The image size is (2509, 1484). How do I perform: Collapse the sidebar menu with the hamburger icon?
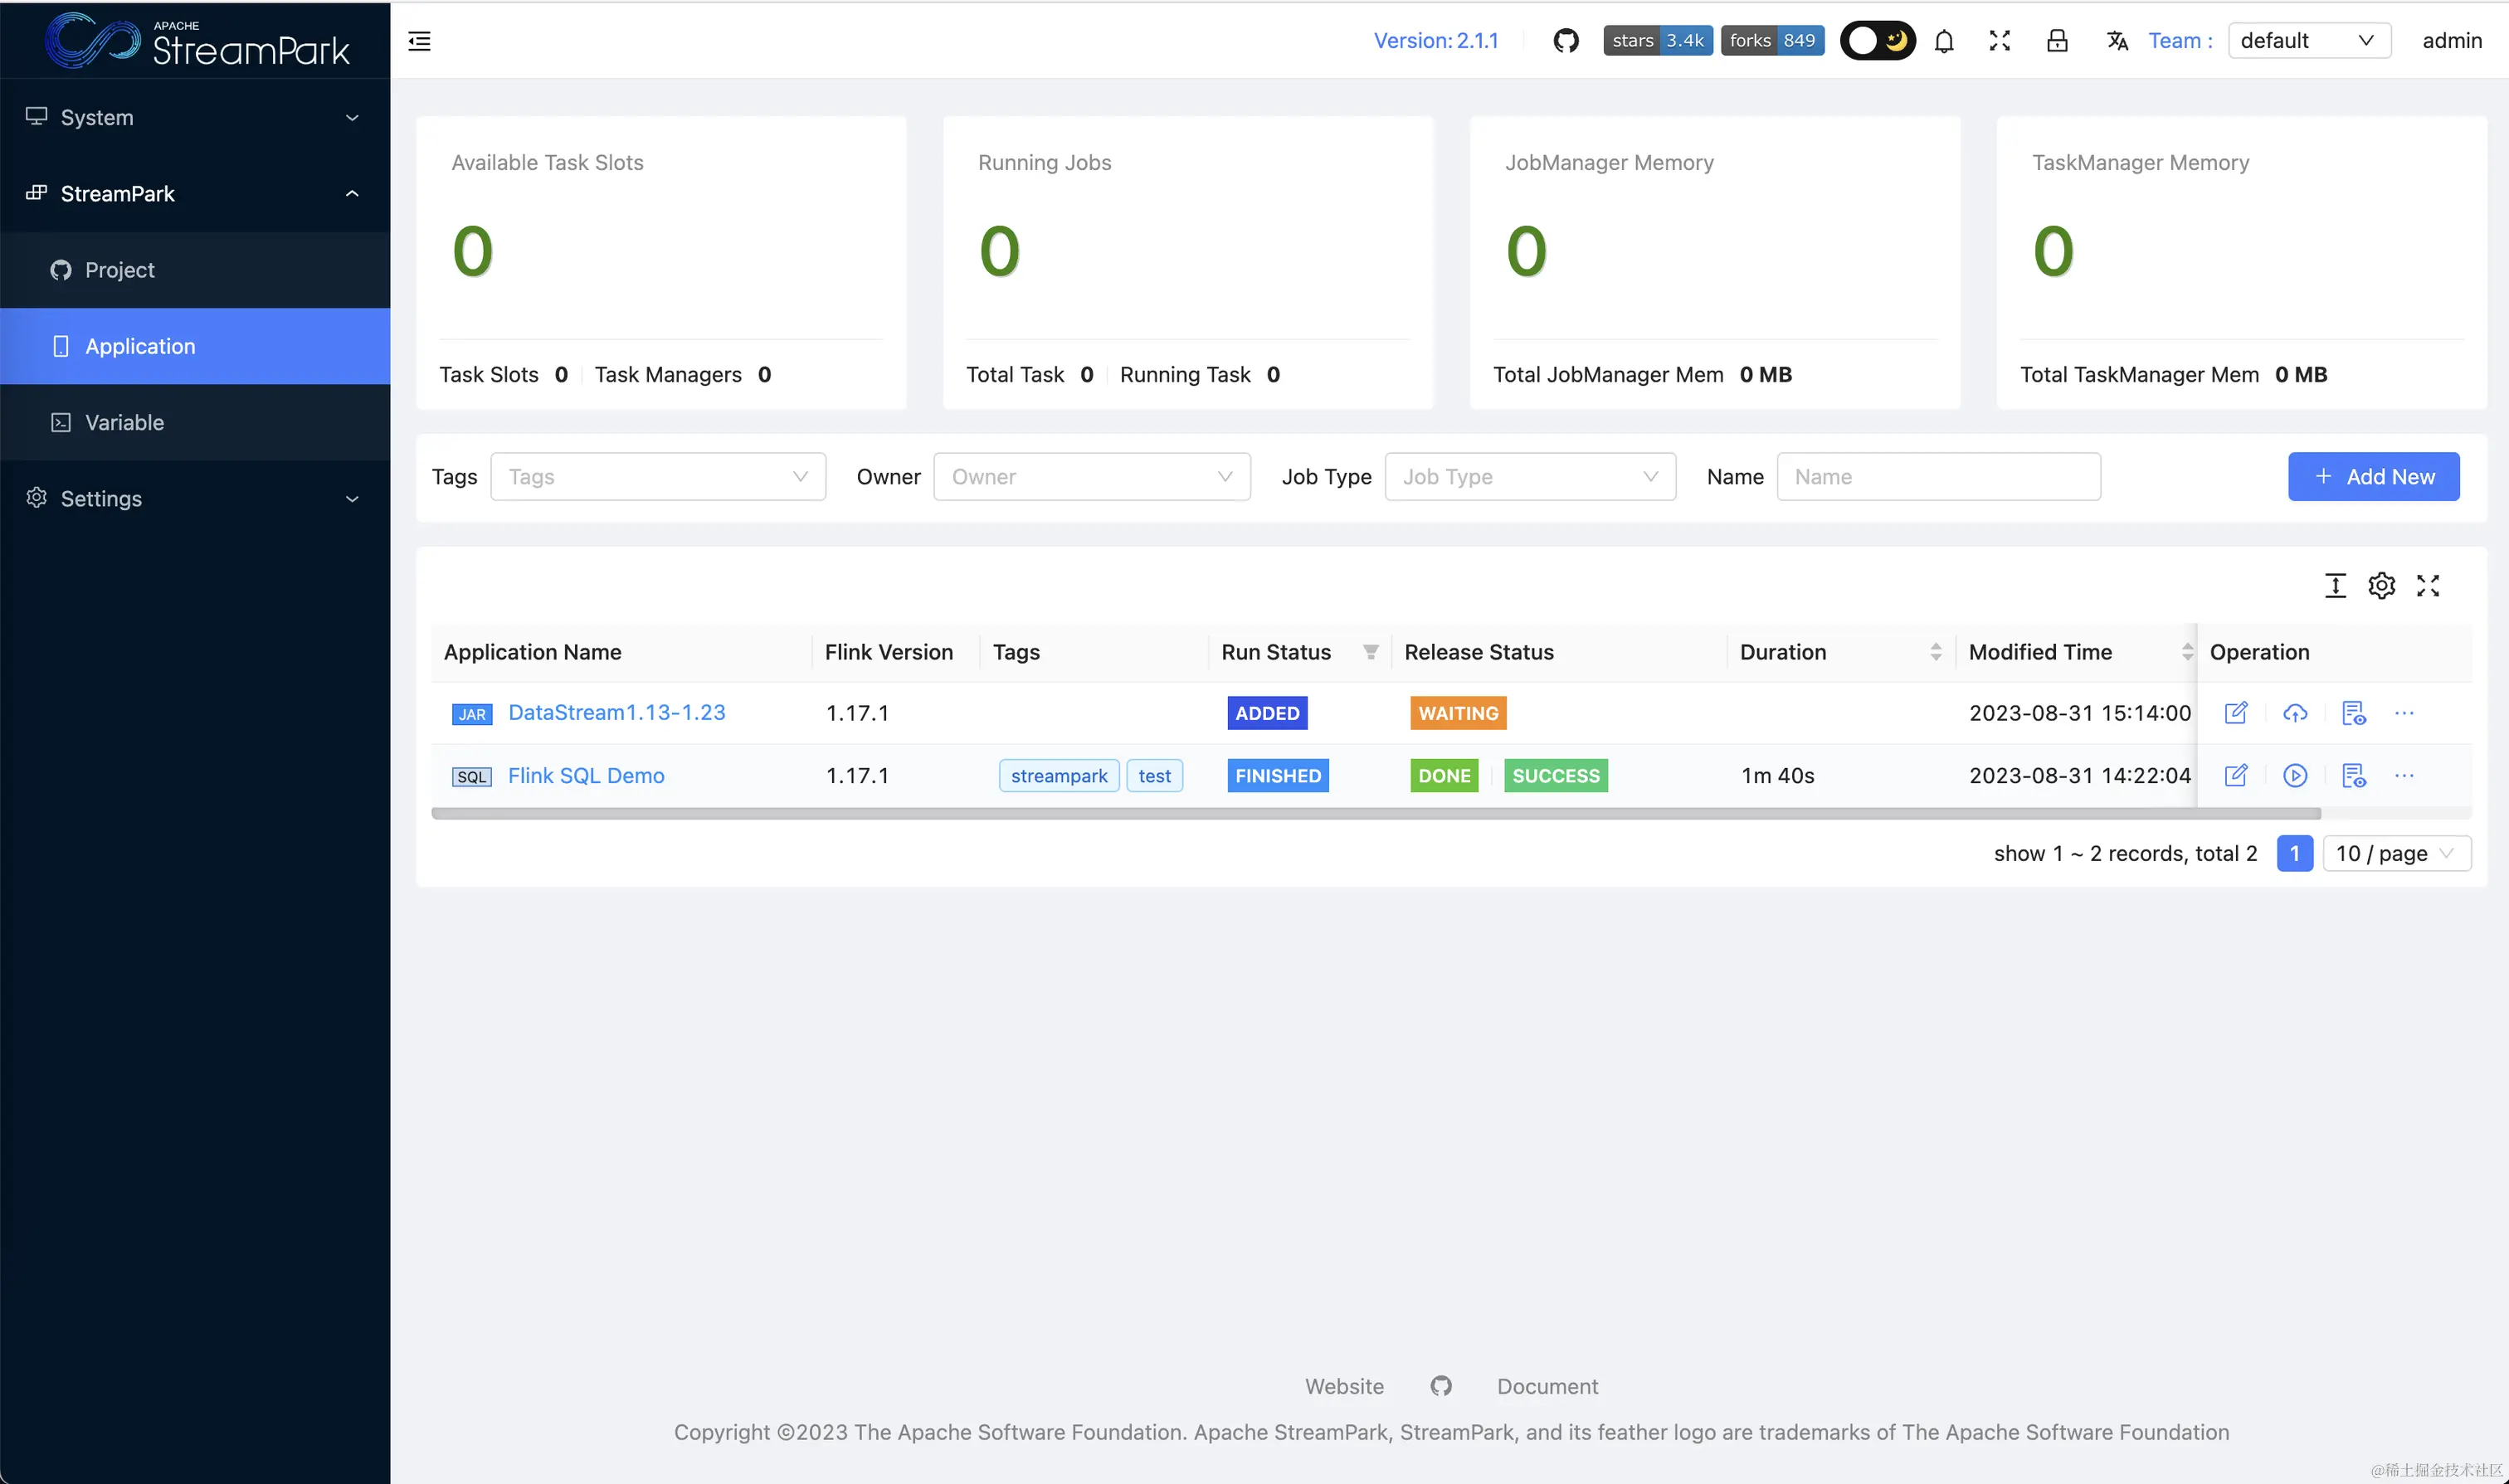(419, 41)
